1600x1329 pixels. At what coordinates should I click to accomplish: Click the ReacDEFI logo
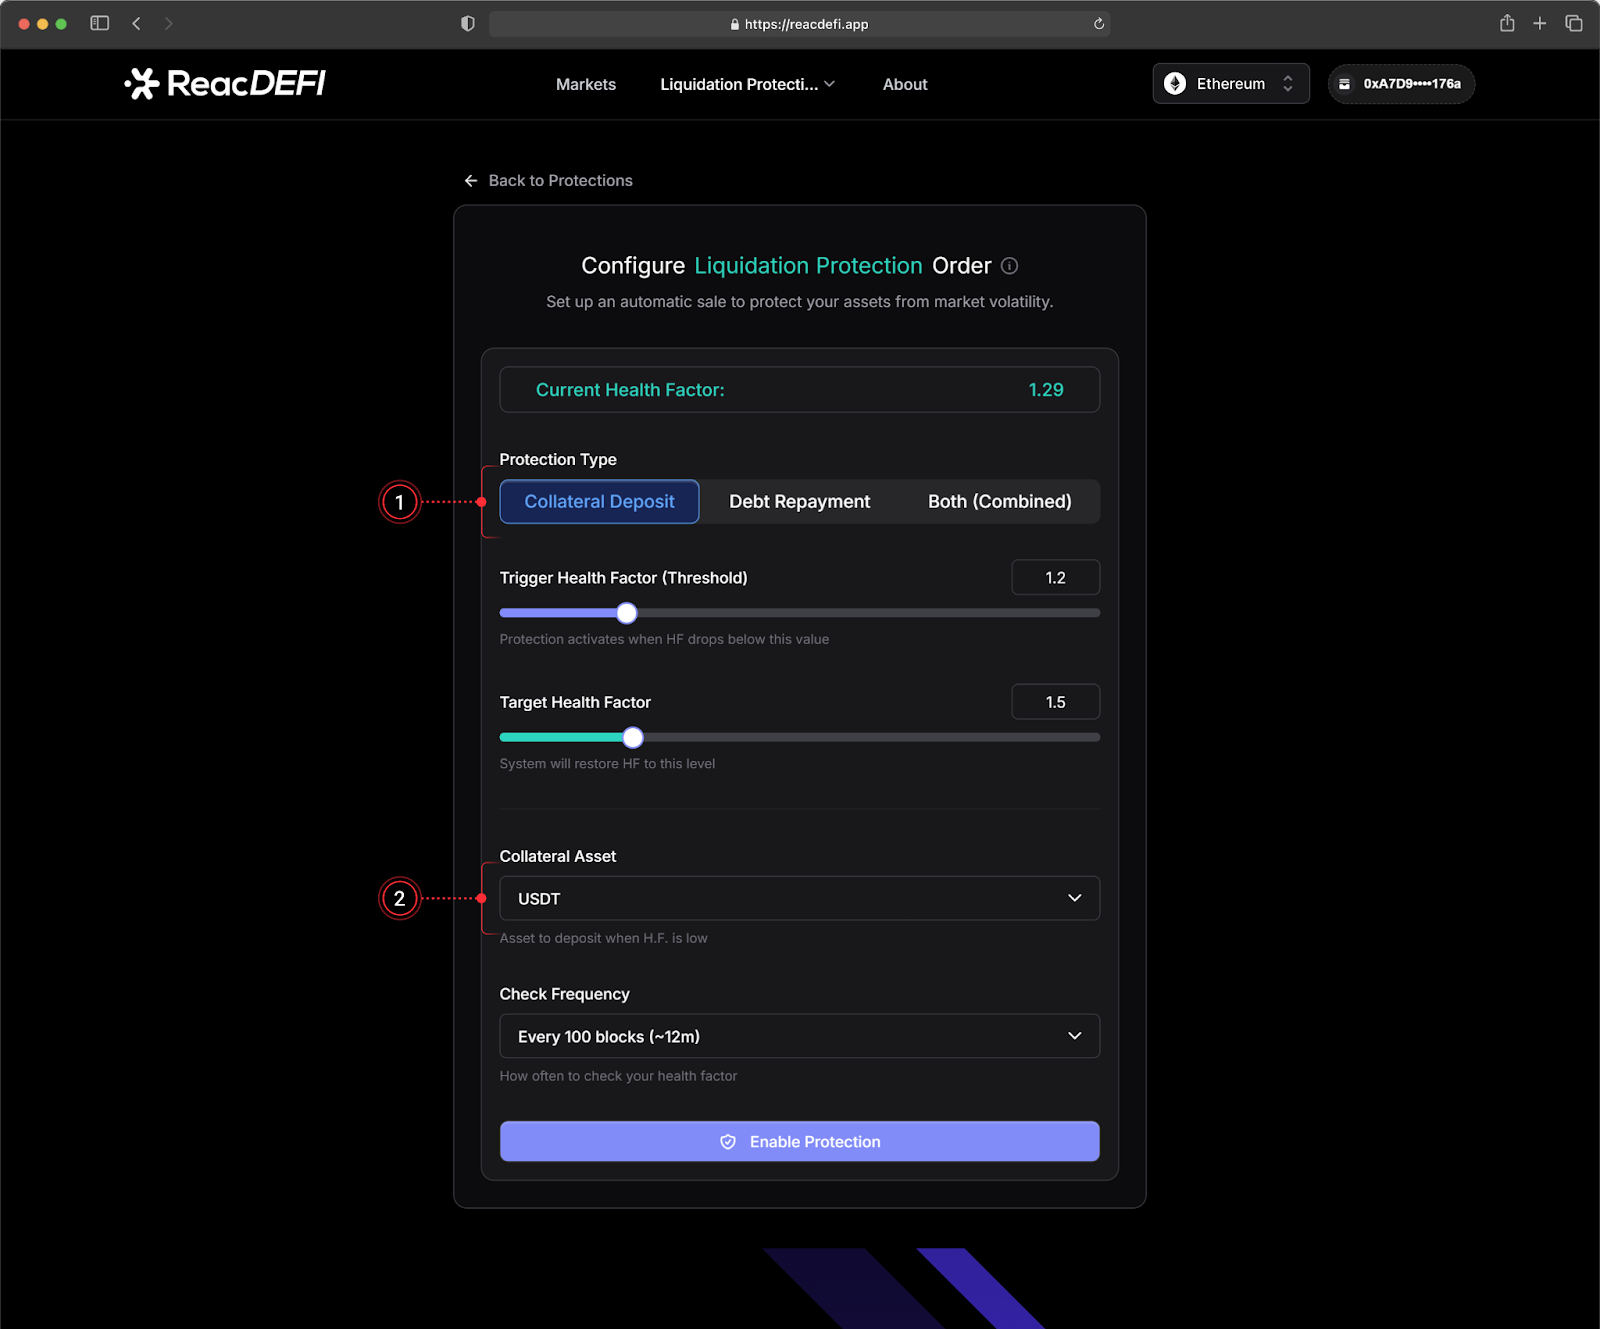[x=225, y=84]
